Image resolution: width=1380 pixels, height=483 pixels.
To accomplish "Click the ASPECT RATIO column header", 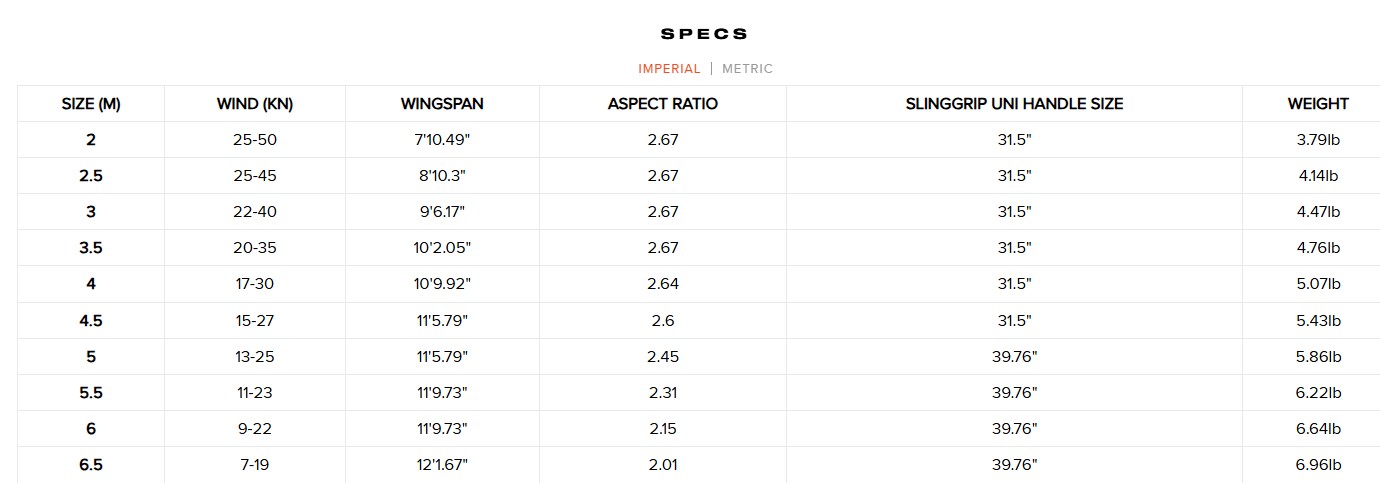I will [x=663, y=104].
